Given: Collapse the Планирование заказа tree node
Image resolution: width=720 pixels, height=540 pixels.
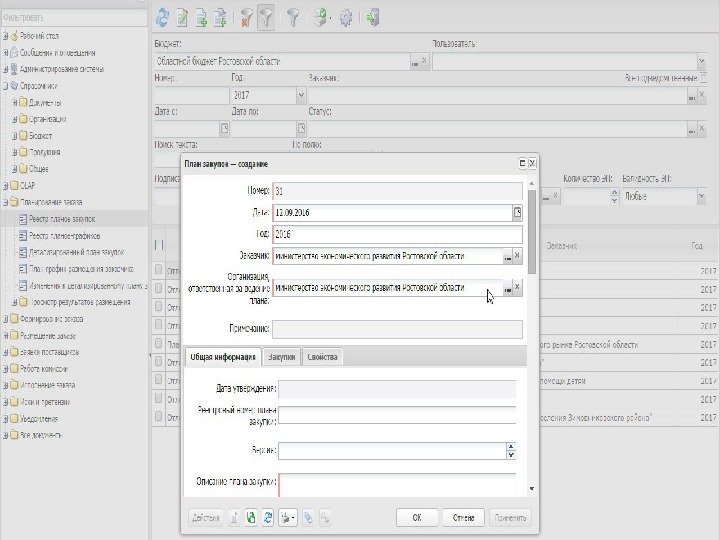Looking at the screenshot, I should pyautogui.click(x=6, y=202).
